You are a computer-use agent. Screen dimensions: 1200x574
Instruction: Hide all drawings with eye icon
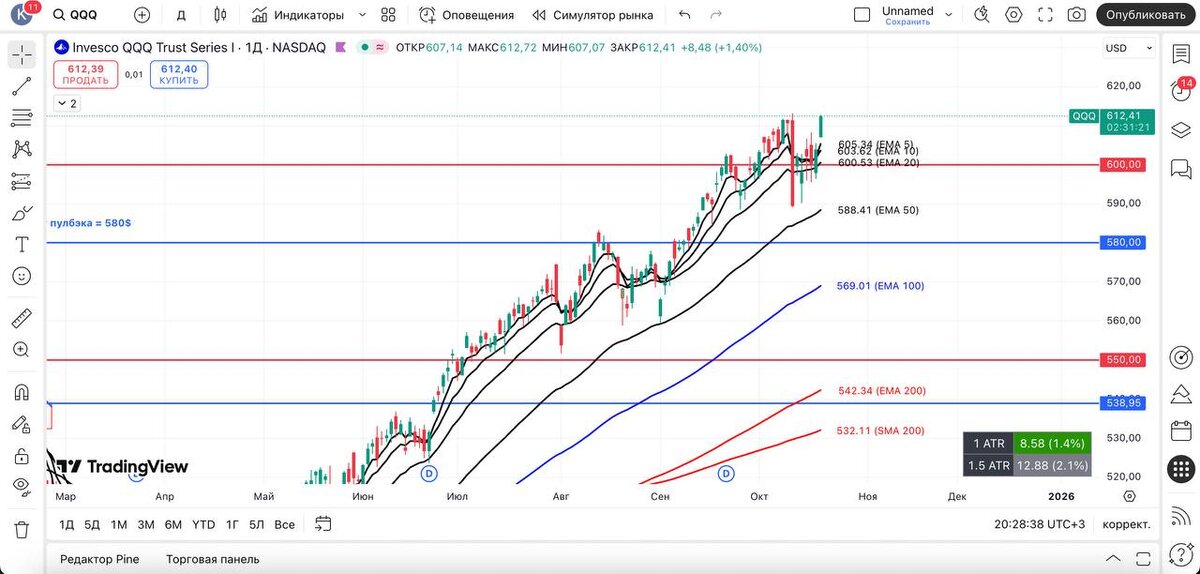coord(22,487)
